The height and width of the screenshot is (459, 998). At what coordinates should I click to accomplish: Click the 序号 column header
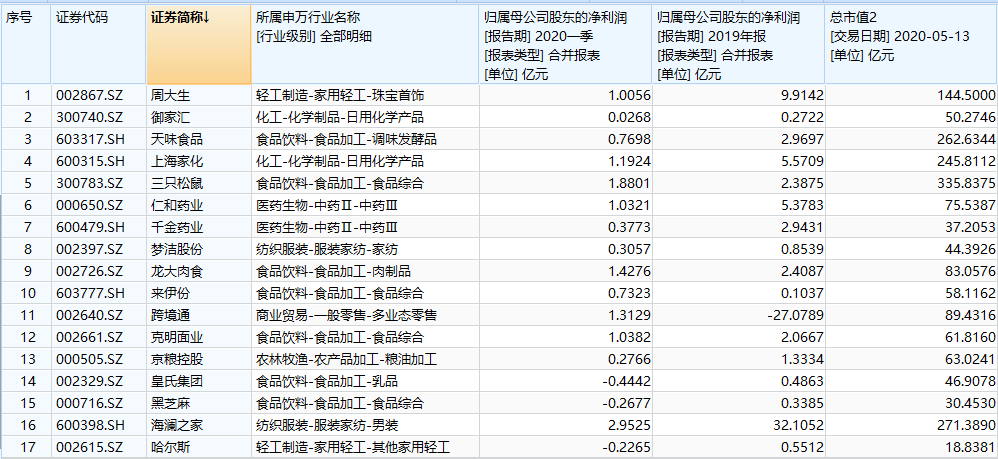pyautogui.click(x=26, y=45)
